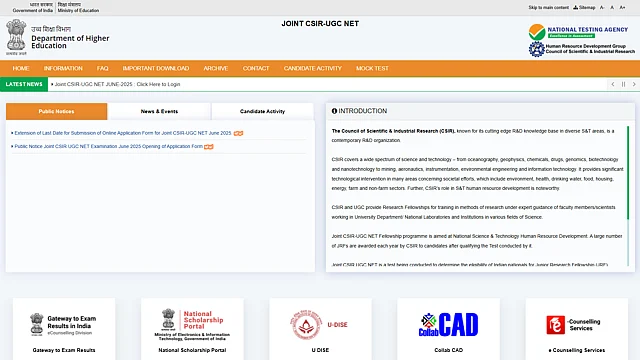The height and width of the screenshot is (360, 640).
Task: Open the HOME menu item
Action: (x=21, y=69)
